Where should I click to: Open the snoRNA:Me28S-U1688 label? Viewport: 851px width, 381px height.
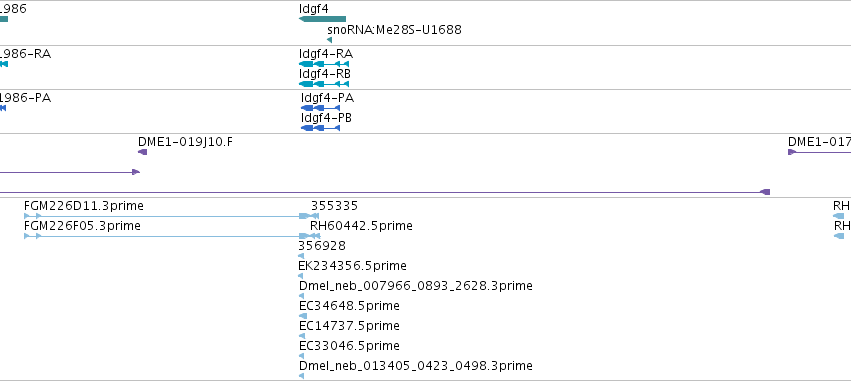[x=395, y=29]
